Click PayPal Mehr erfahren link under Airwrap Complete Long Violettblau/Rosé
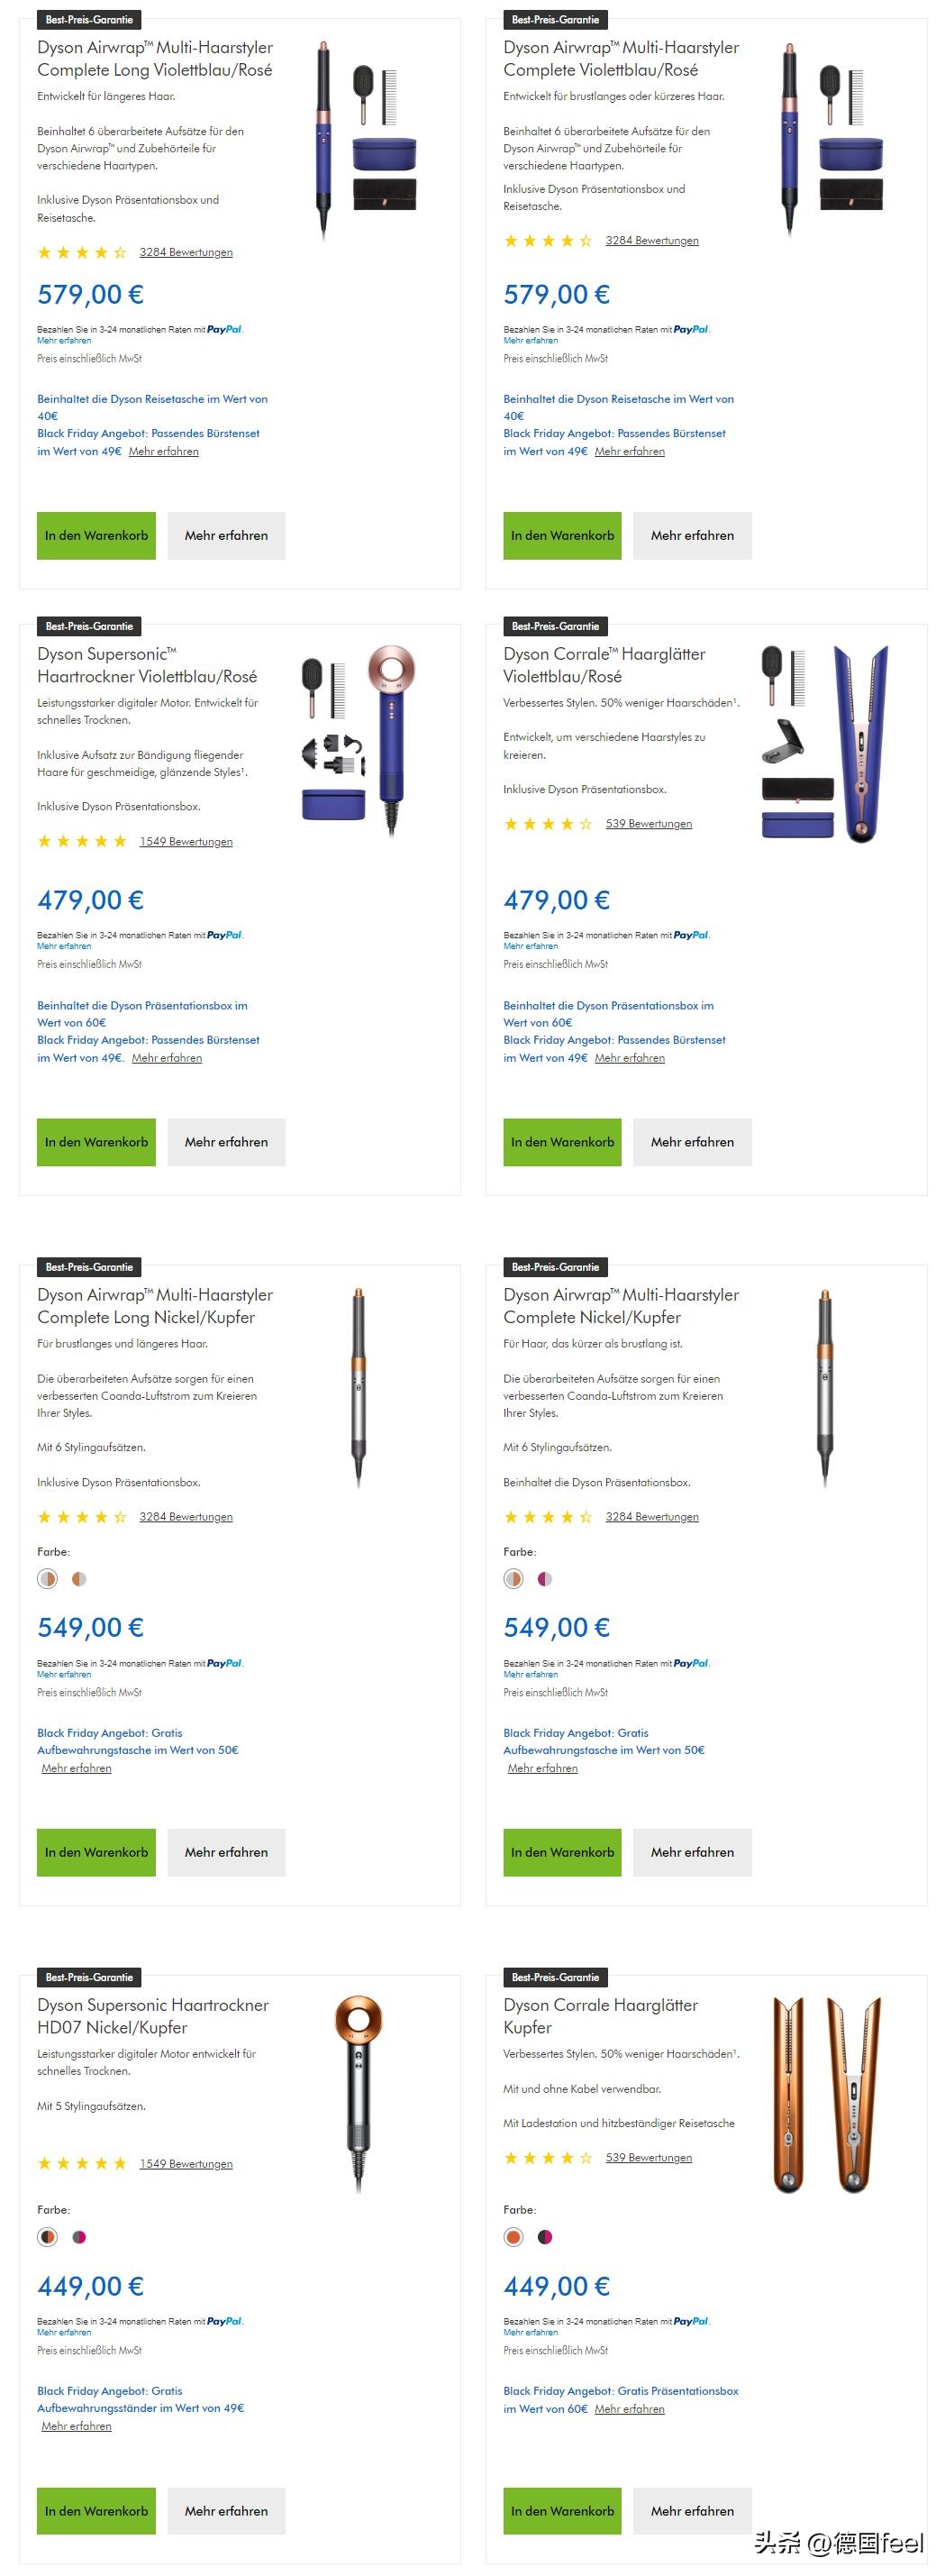This screenshot has width=945, height=2576. pos(64,341)
